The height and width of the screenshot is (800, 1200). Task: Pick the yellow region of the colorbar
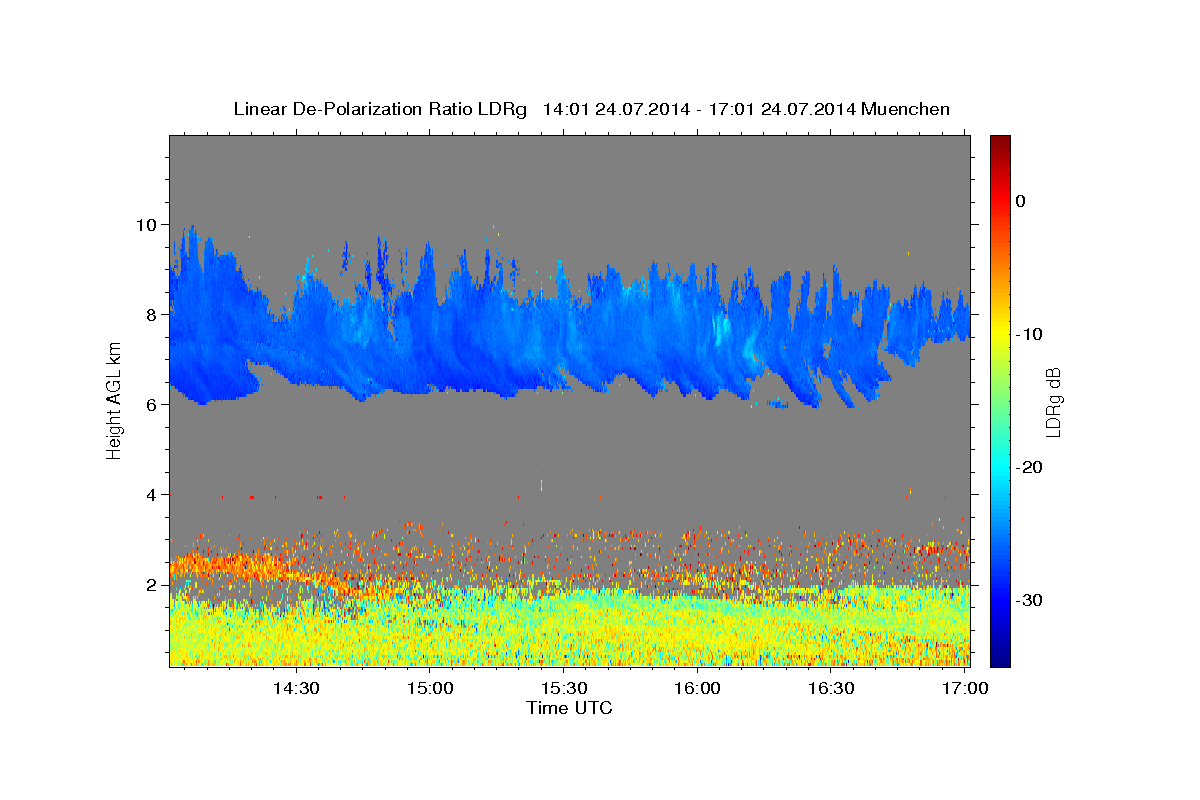tap(1000, 330)
